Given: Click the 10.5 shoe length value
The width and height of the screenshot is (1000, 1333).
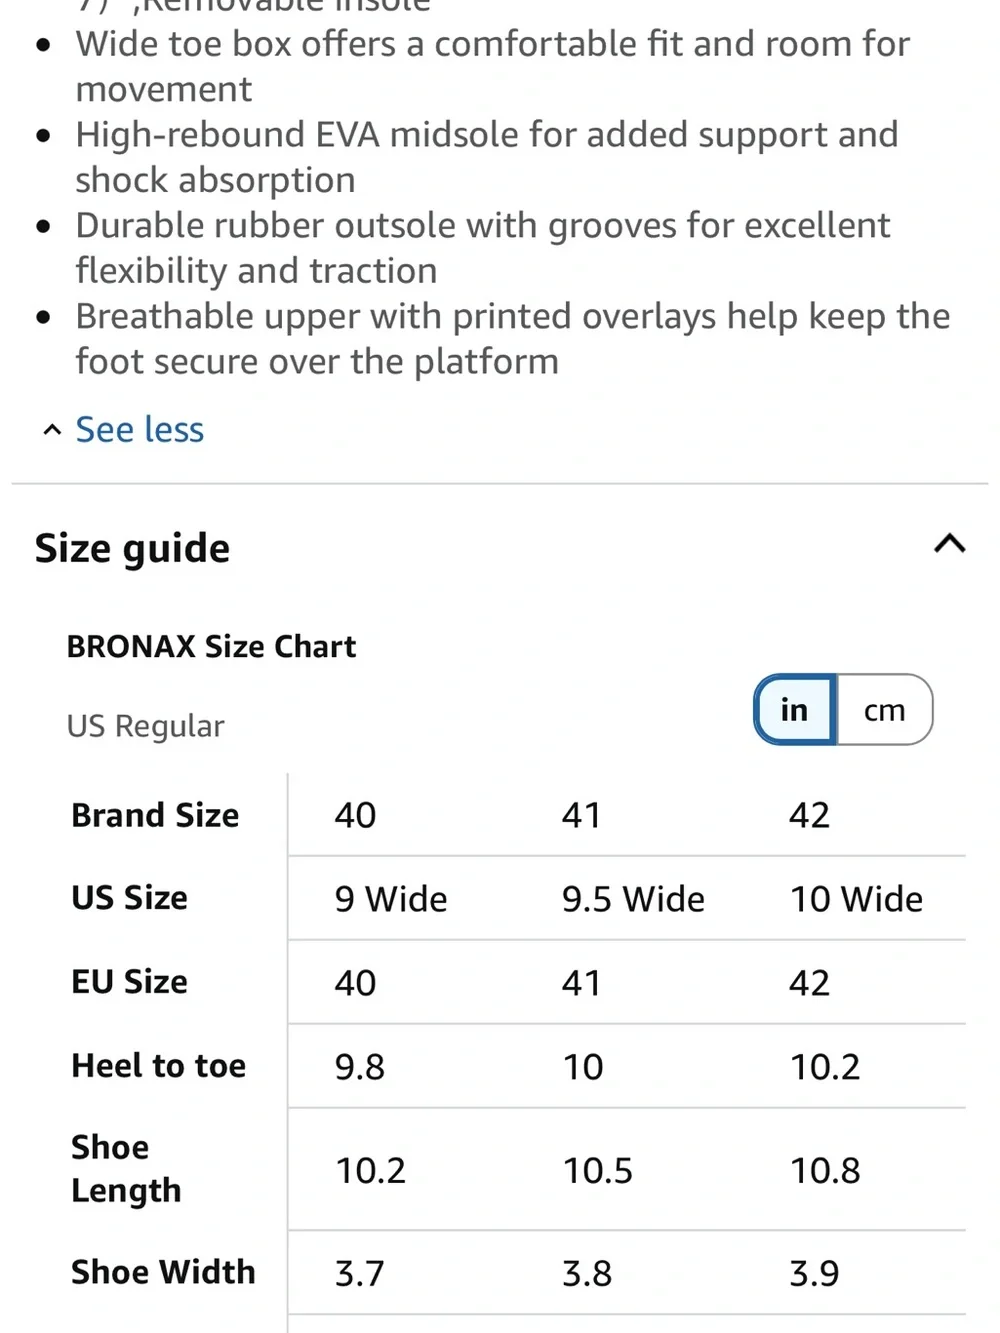Looking at the screenshot, I should click(598, 1171).
